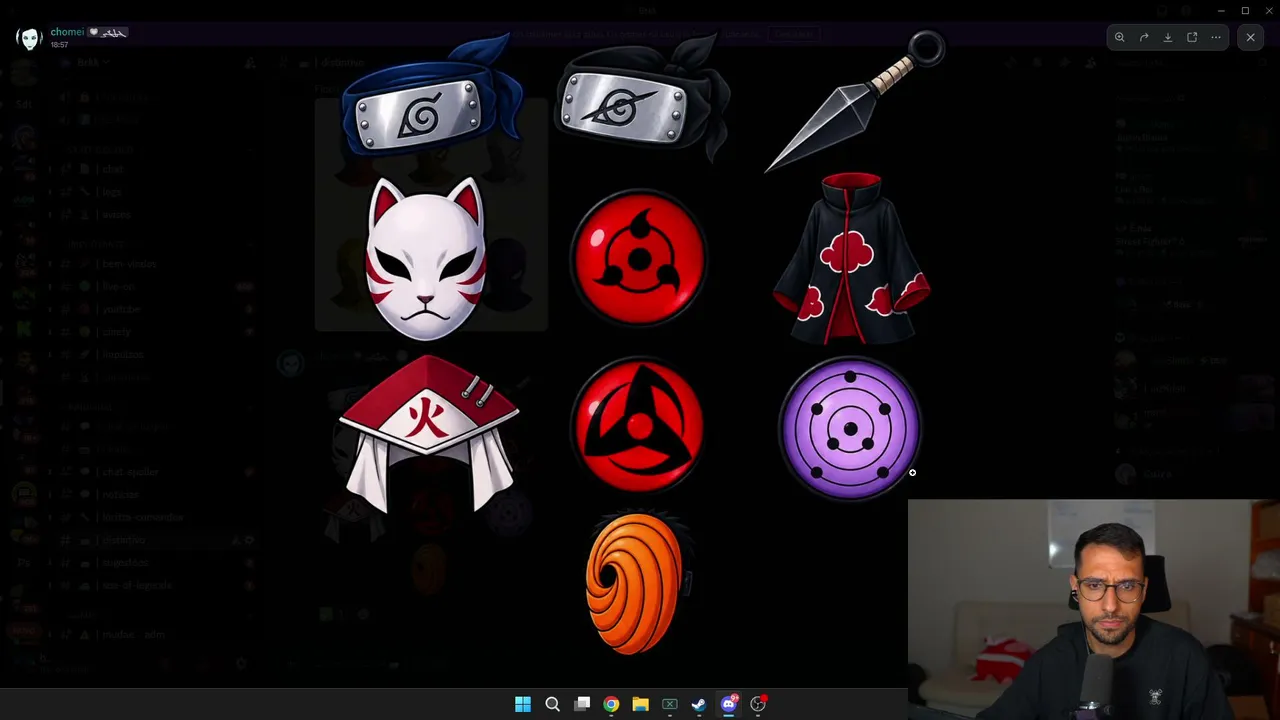
Task: Click the 18:57 message timestamp
Action: [59, 45]
